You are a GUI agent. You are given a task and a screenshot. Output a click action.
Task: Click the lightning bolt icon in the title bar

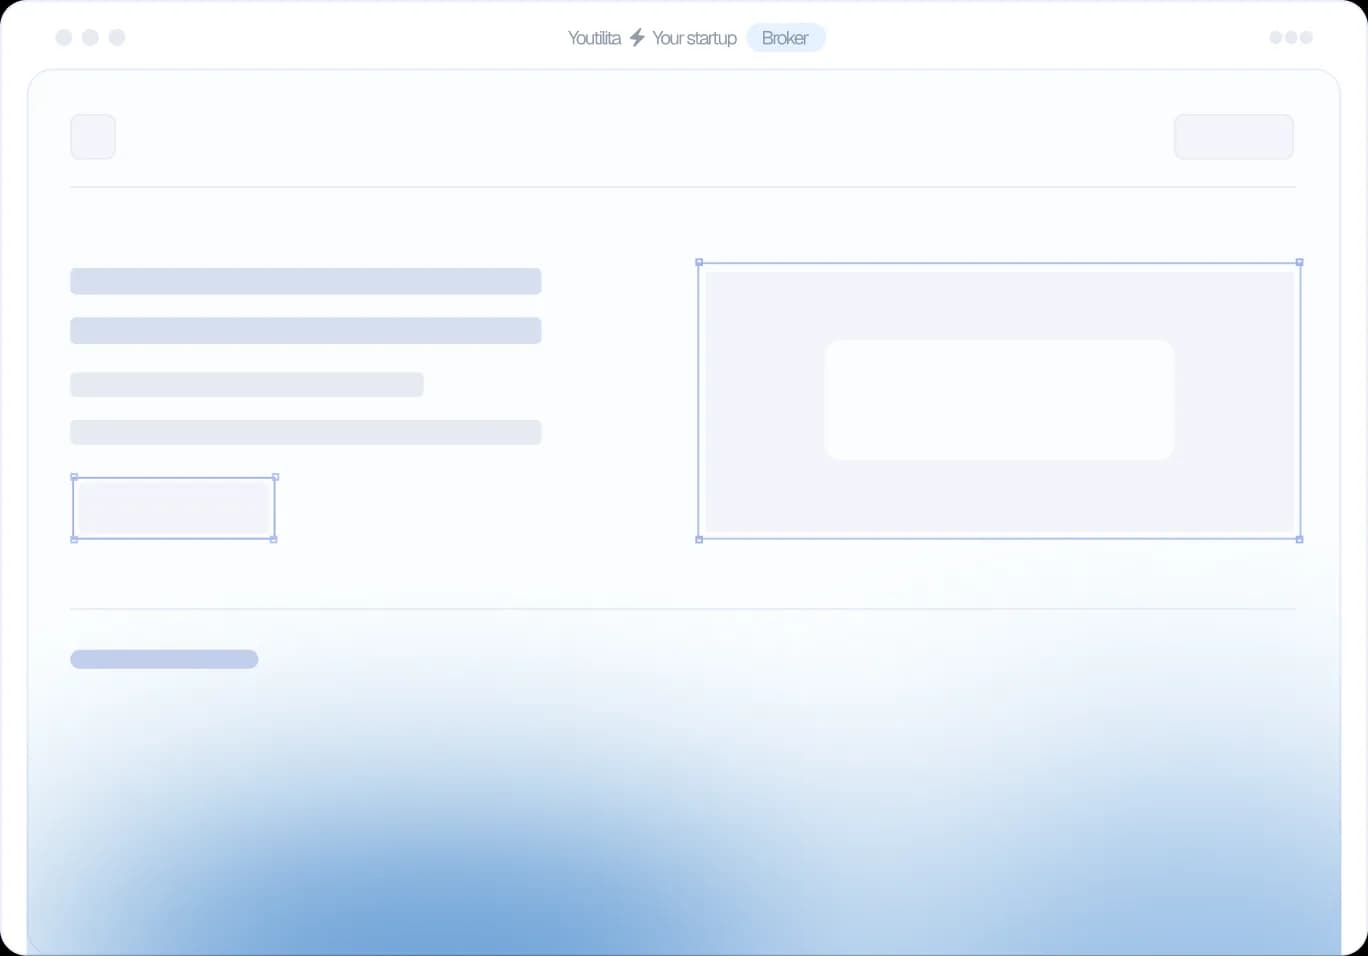click(x=636, y=37)
